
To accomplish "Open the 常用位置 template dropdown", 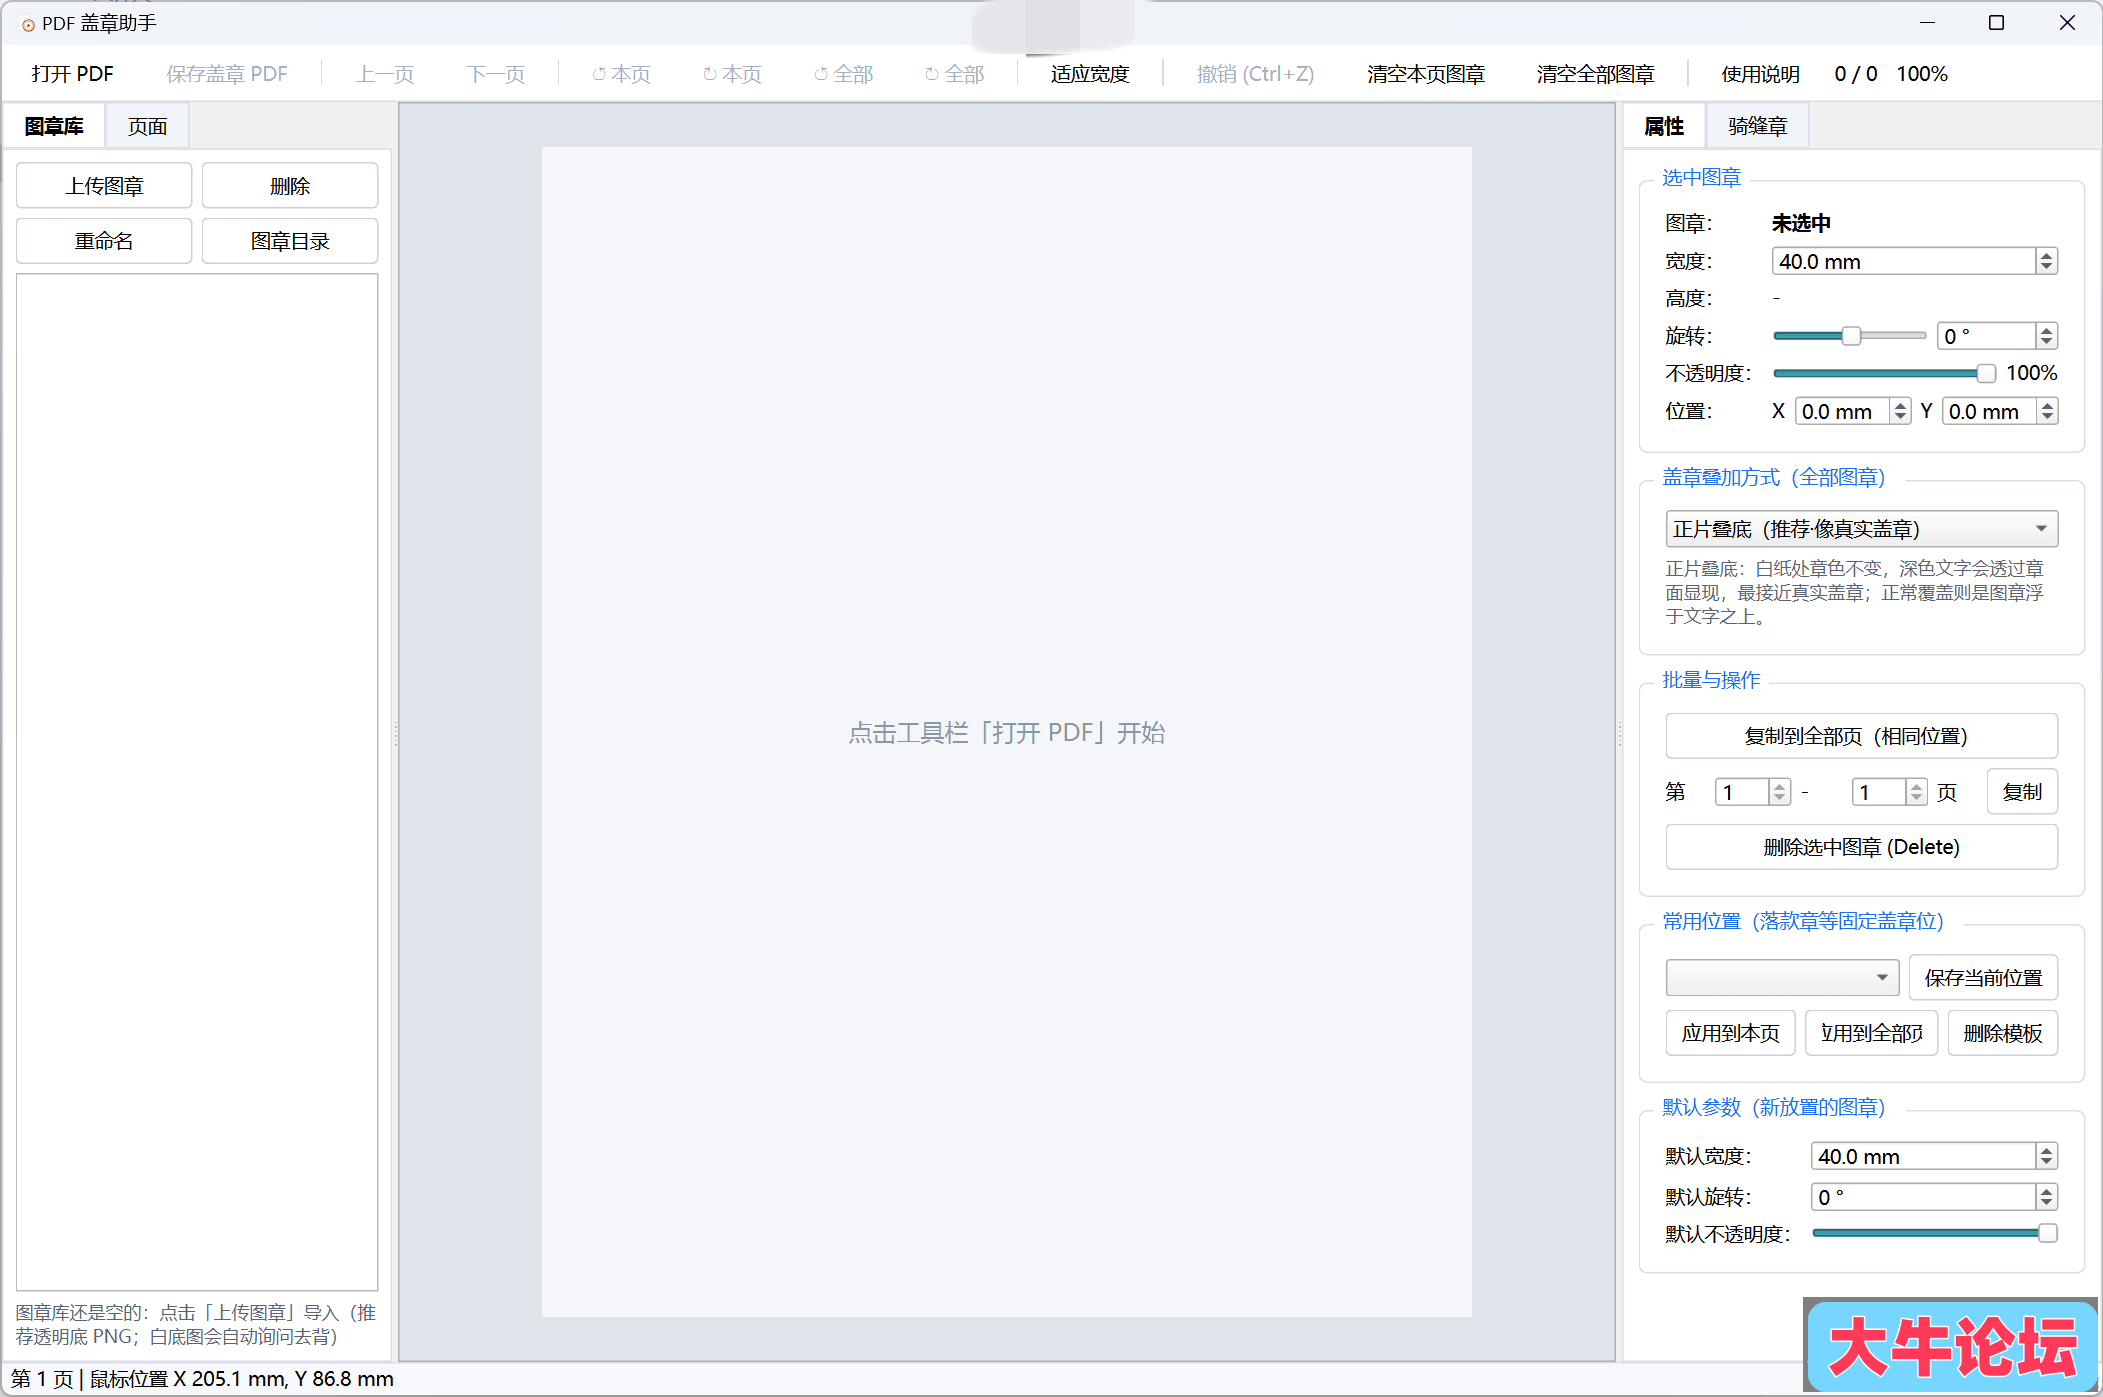I will pyautogui.click(x=1782, y=977).
